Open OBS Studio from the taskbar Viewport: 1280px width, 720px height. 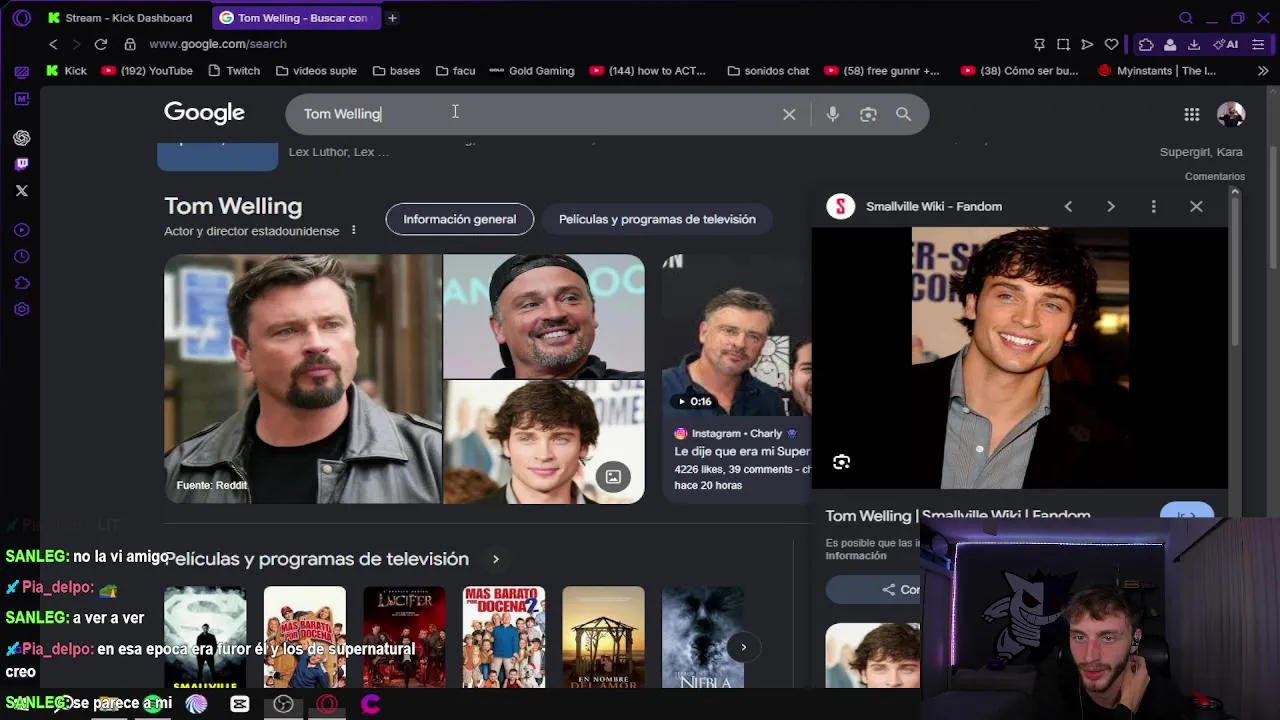(x=284, y=704)
